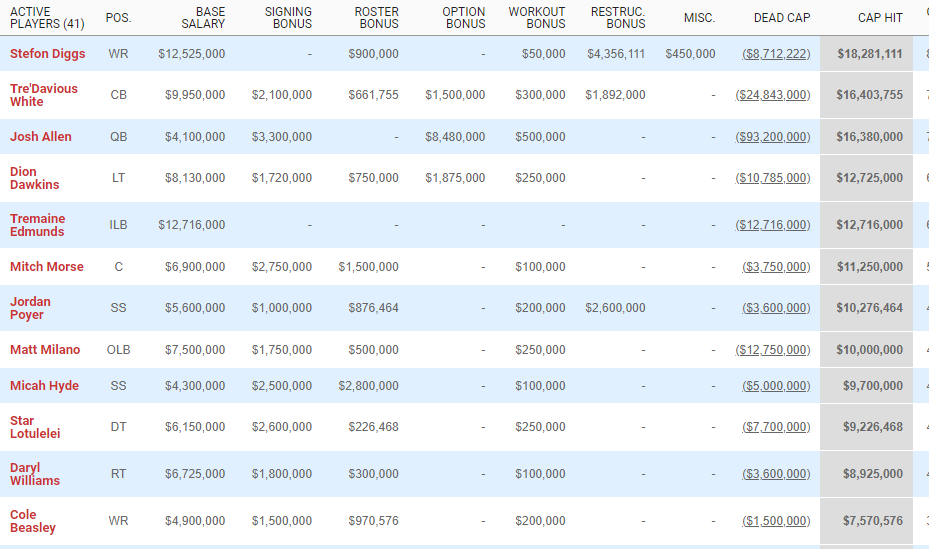
Task: Select Cole Beasley roster bonus $970,576
Action: pos(373,521)
